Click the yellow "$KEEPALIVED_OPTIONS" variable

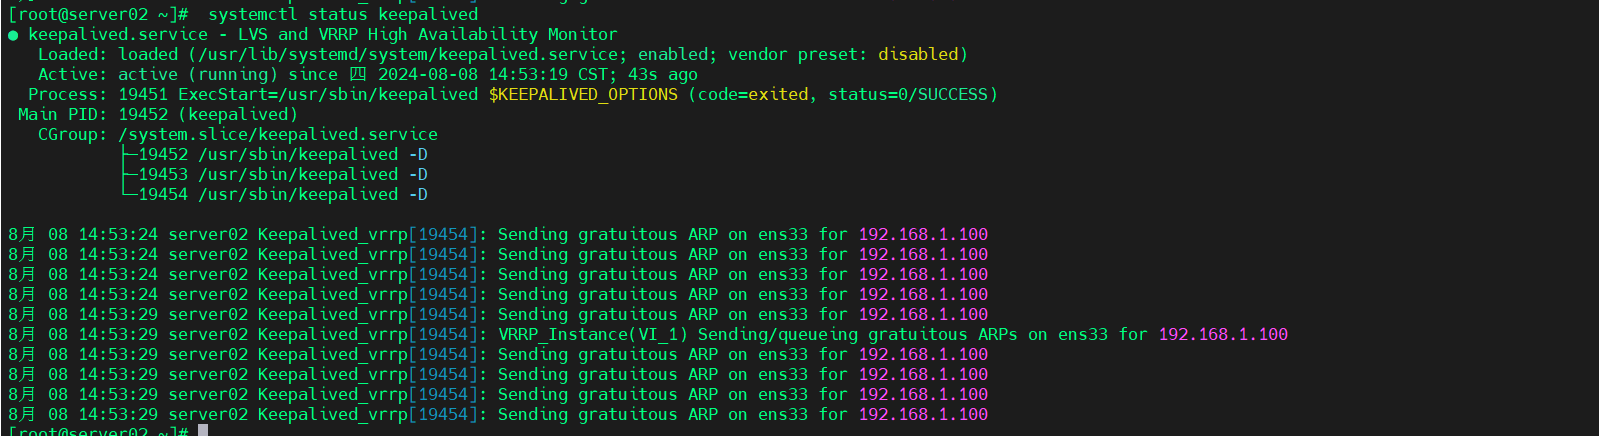pyautogui.click(x=583, y=94)
